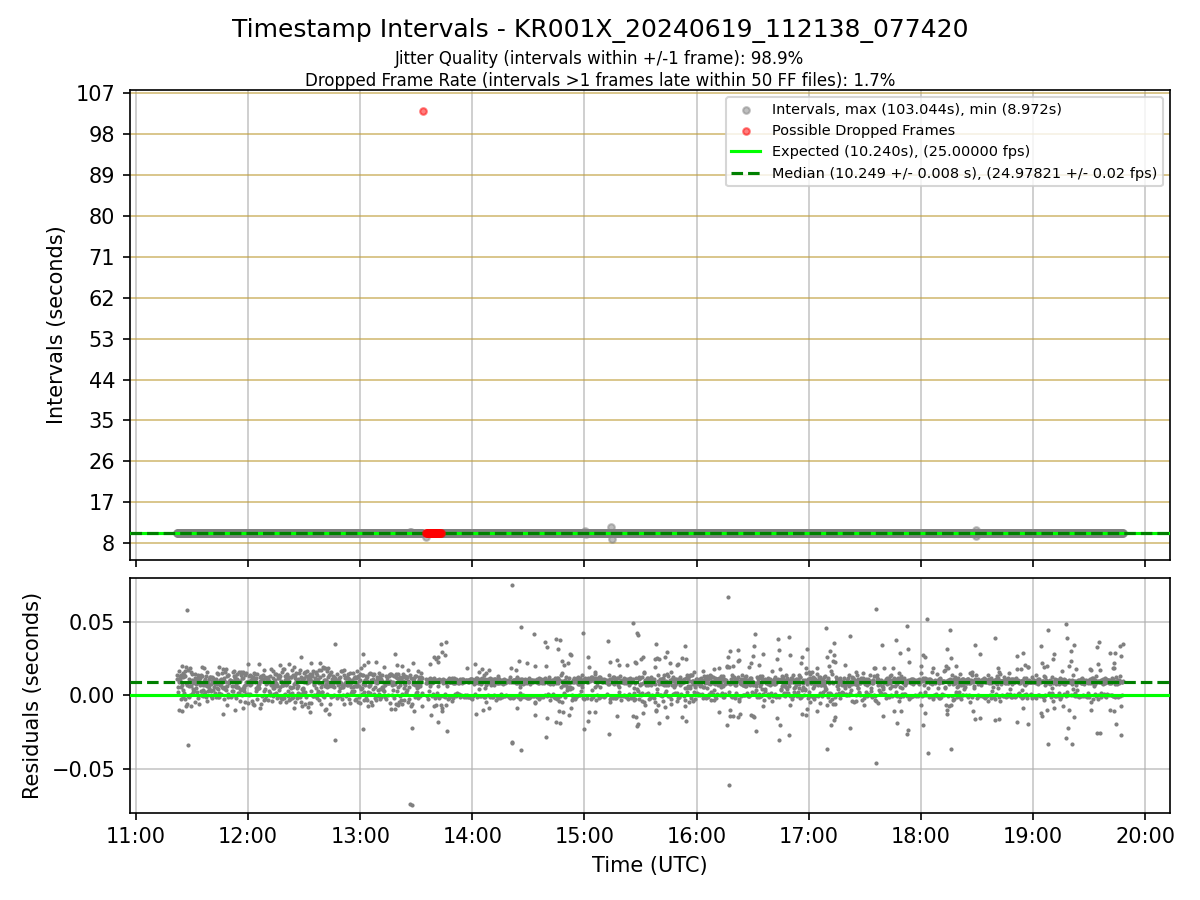Click the solid green line sample in the legend
The width and height of the screenshot is (1200, 900).
tap(746, 152)
